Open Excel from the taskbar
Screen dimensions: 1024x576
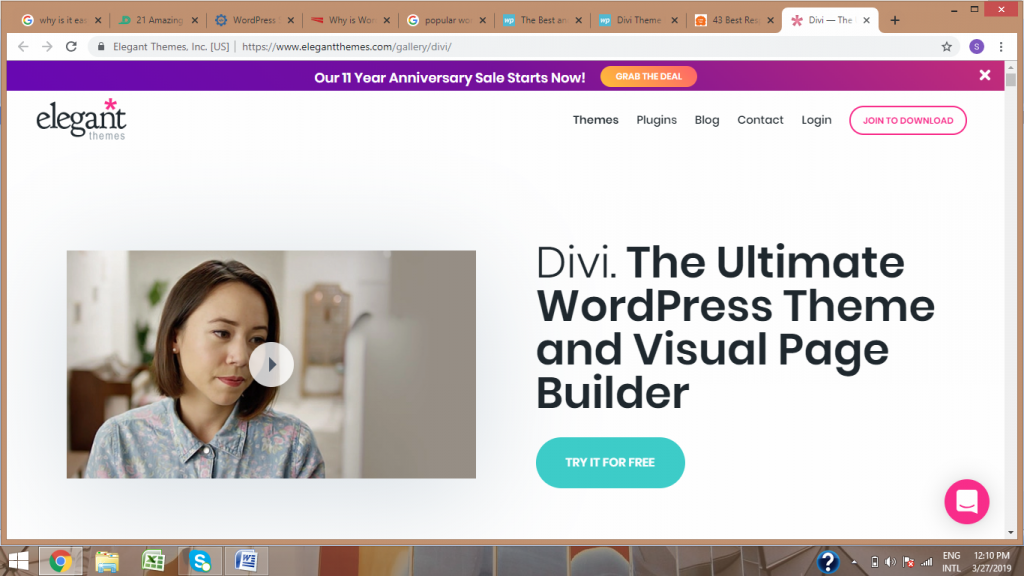153,561
